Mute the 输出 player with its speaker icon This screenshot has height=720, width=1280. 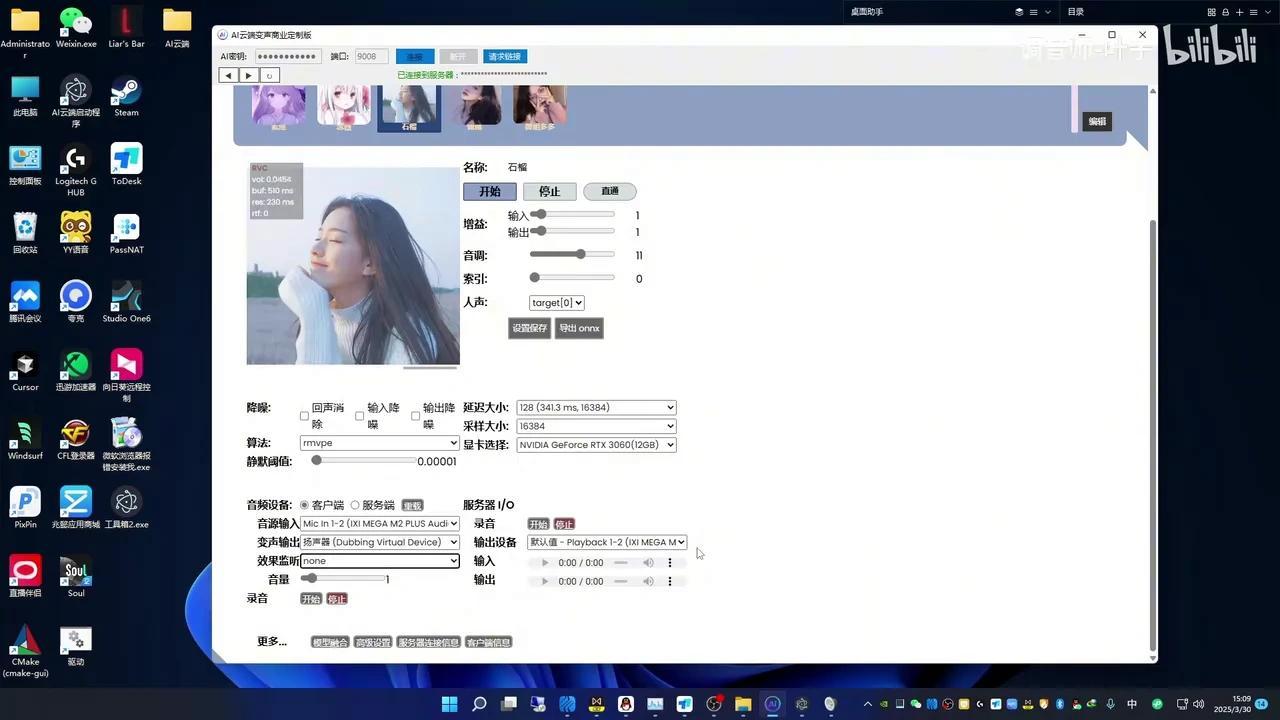648,581
